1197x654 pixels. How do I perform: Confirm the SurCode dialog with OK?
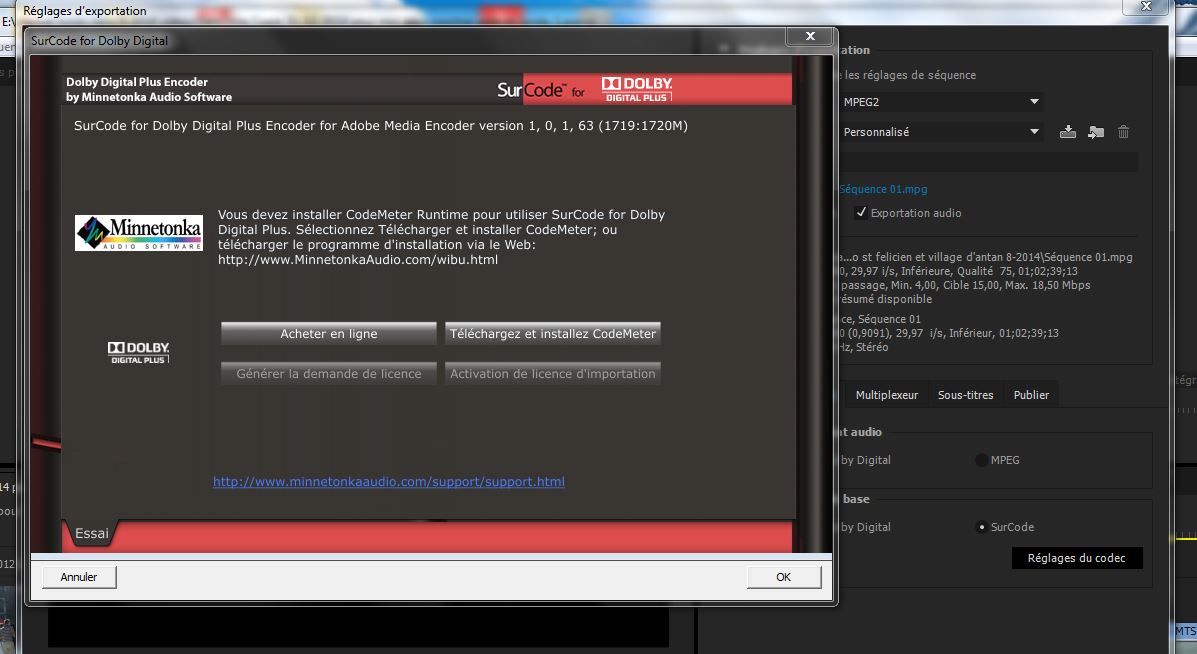pos(783,577)
